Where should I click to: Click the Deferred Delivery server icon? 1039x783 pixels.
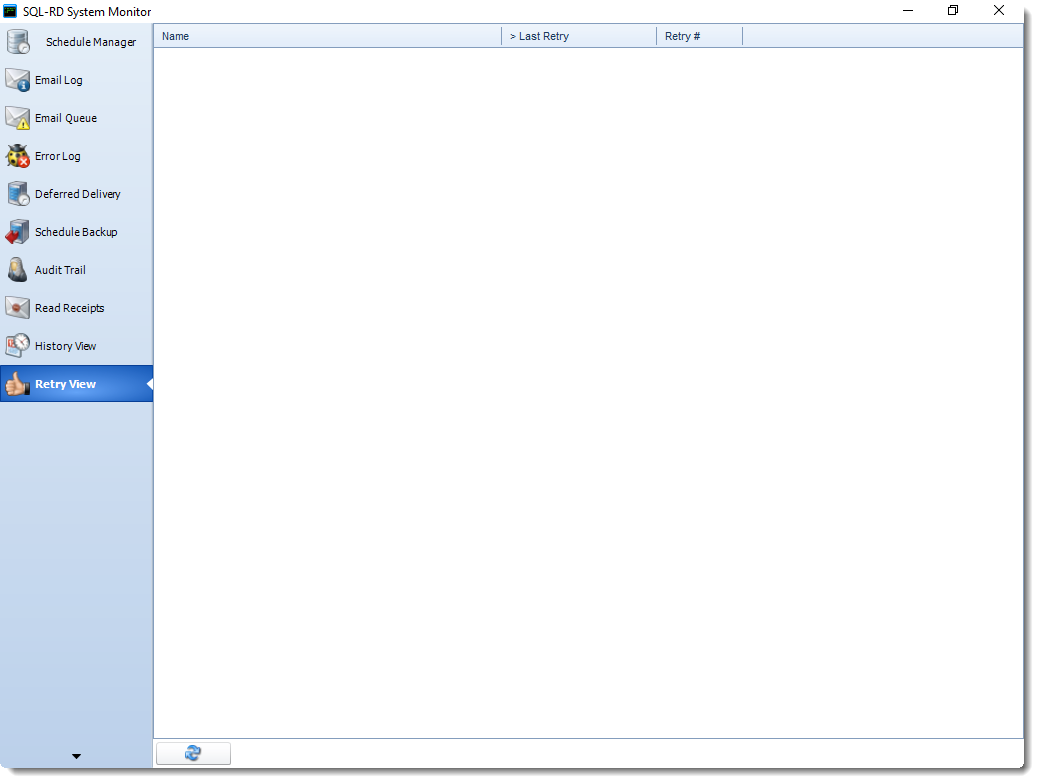(18, 194)
